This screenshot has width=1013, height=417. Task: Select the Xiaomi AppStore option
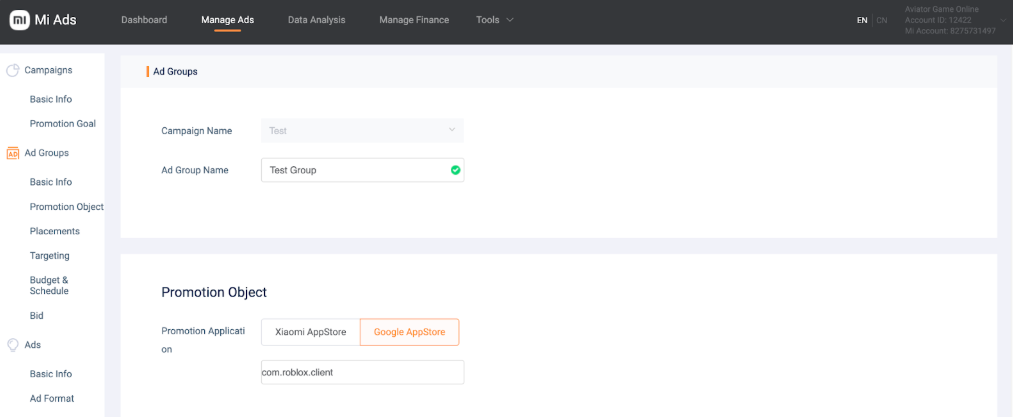pyautogui.click(x=310, y=332)
